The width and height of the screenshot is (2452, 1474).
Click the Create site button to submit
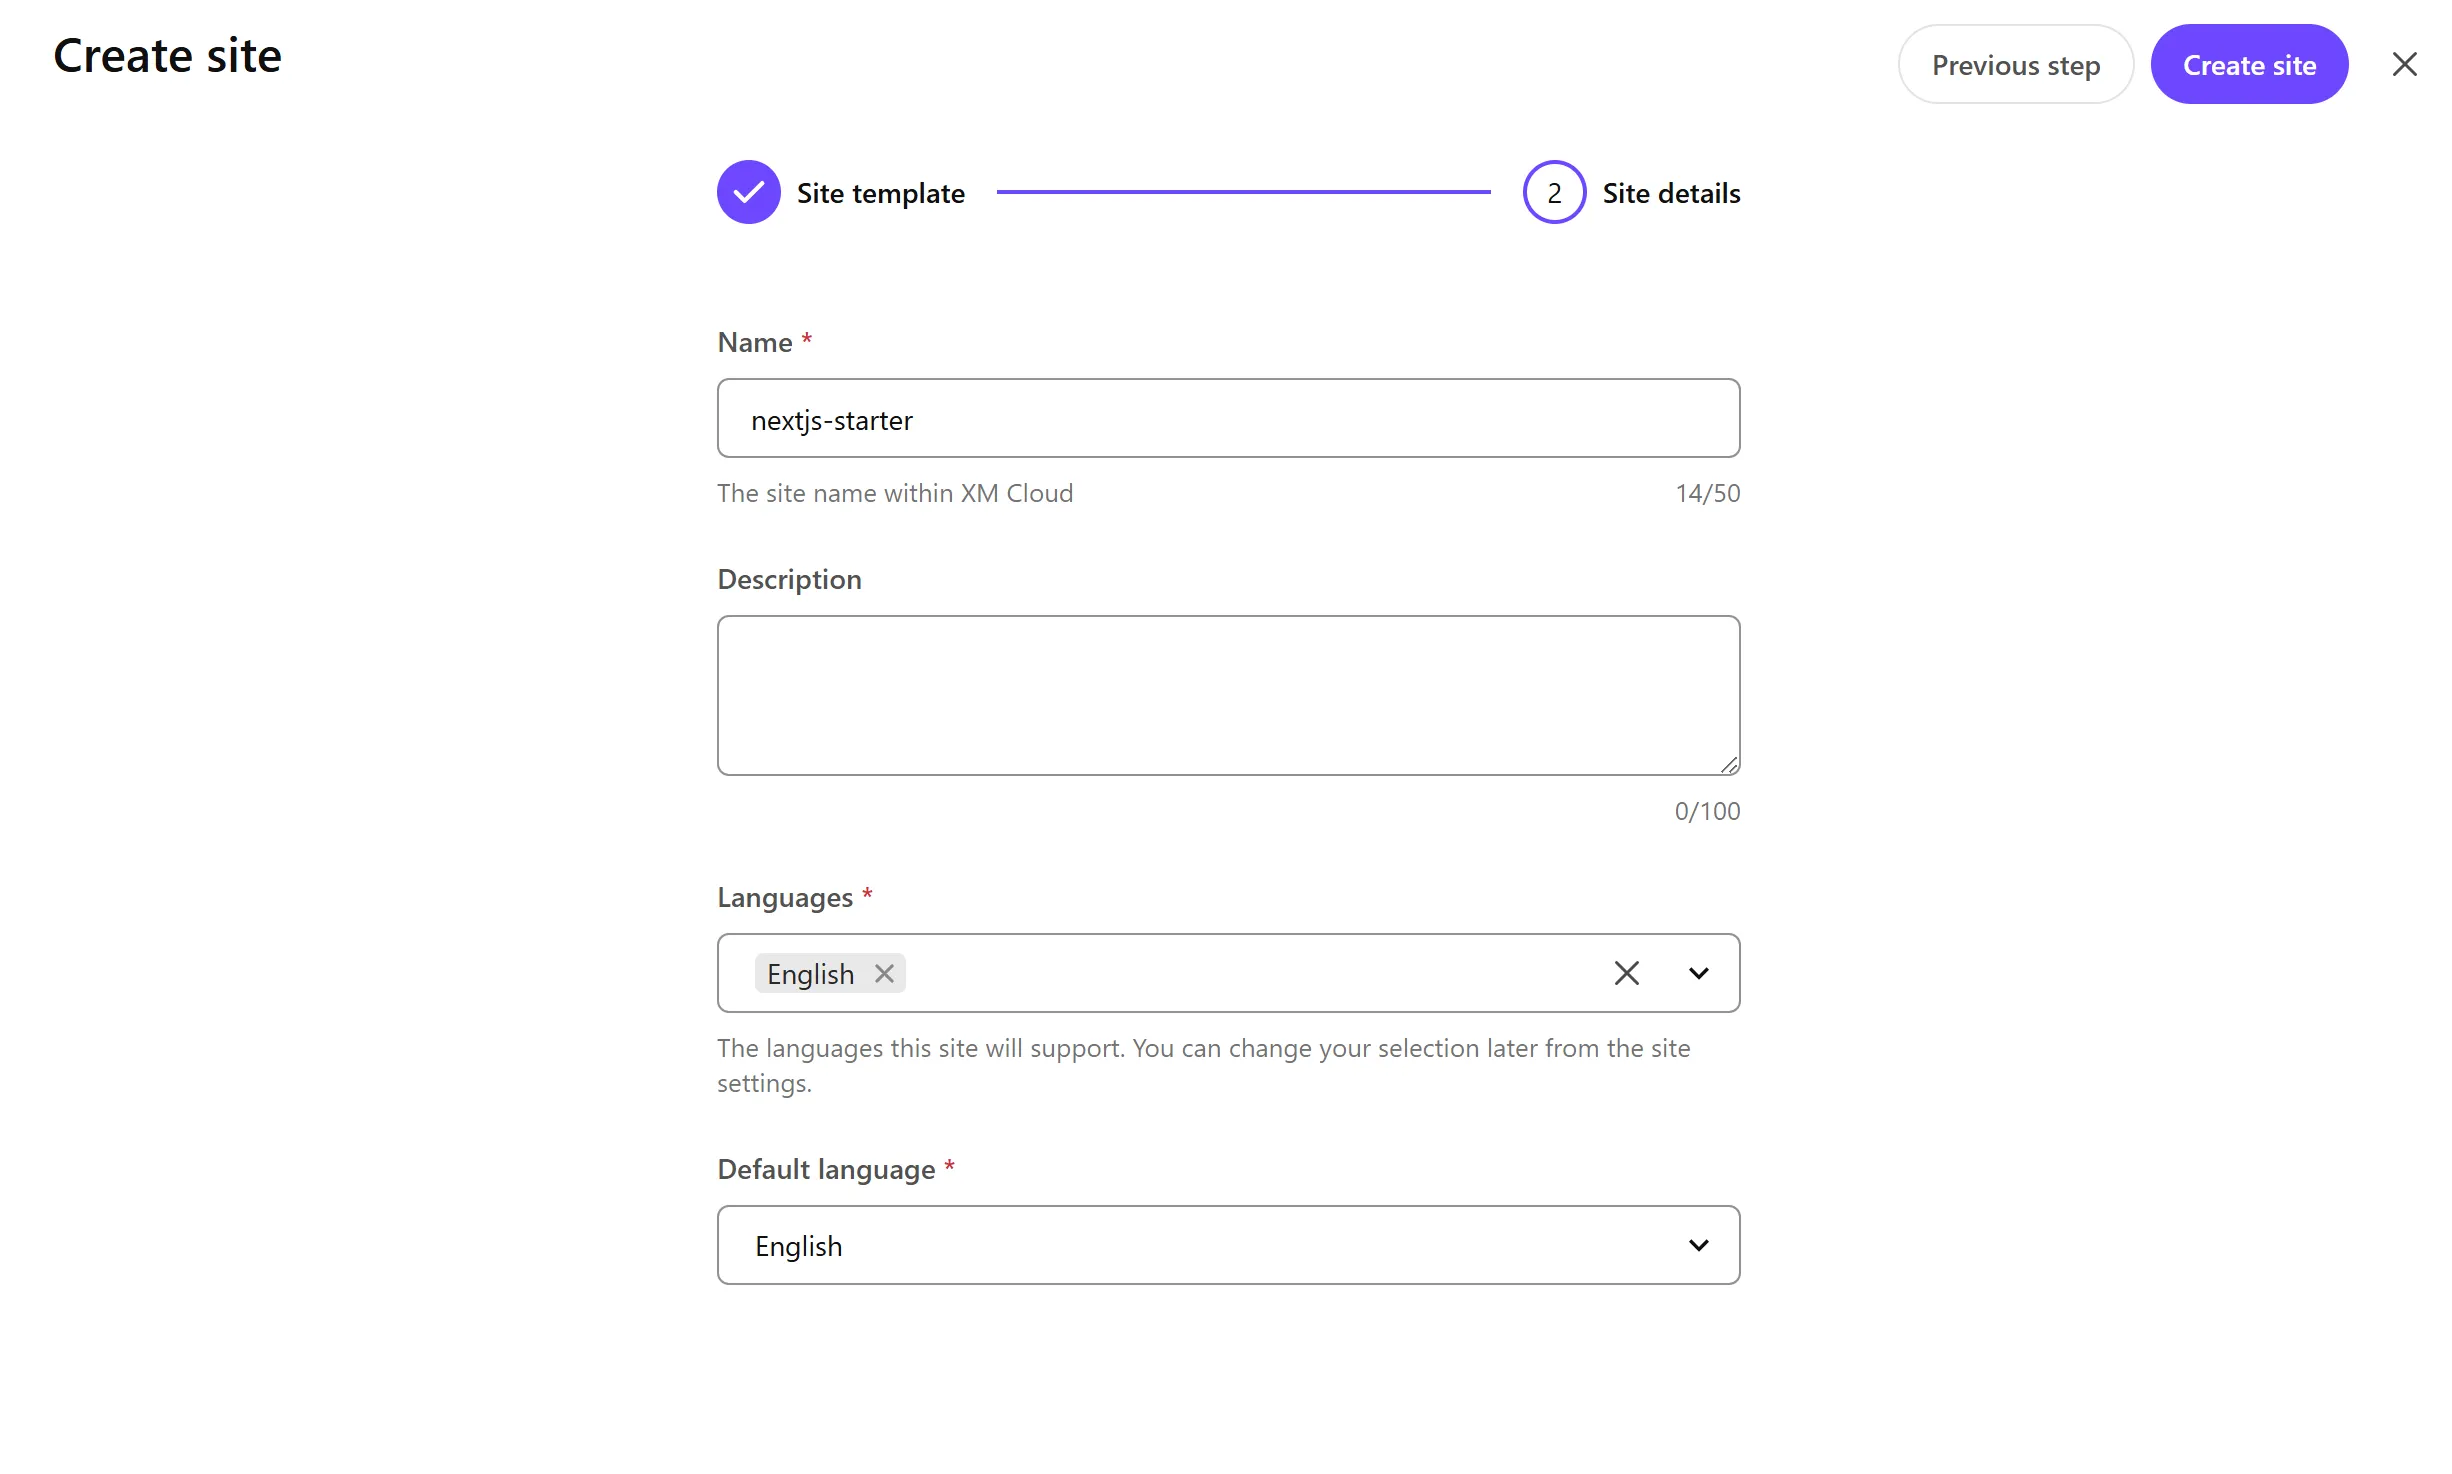click(2249, 65)
